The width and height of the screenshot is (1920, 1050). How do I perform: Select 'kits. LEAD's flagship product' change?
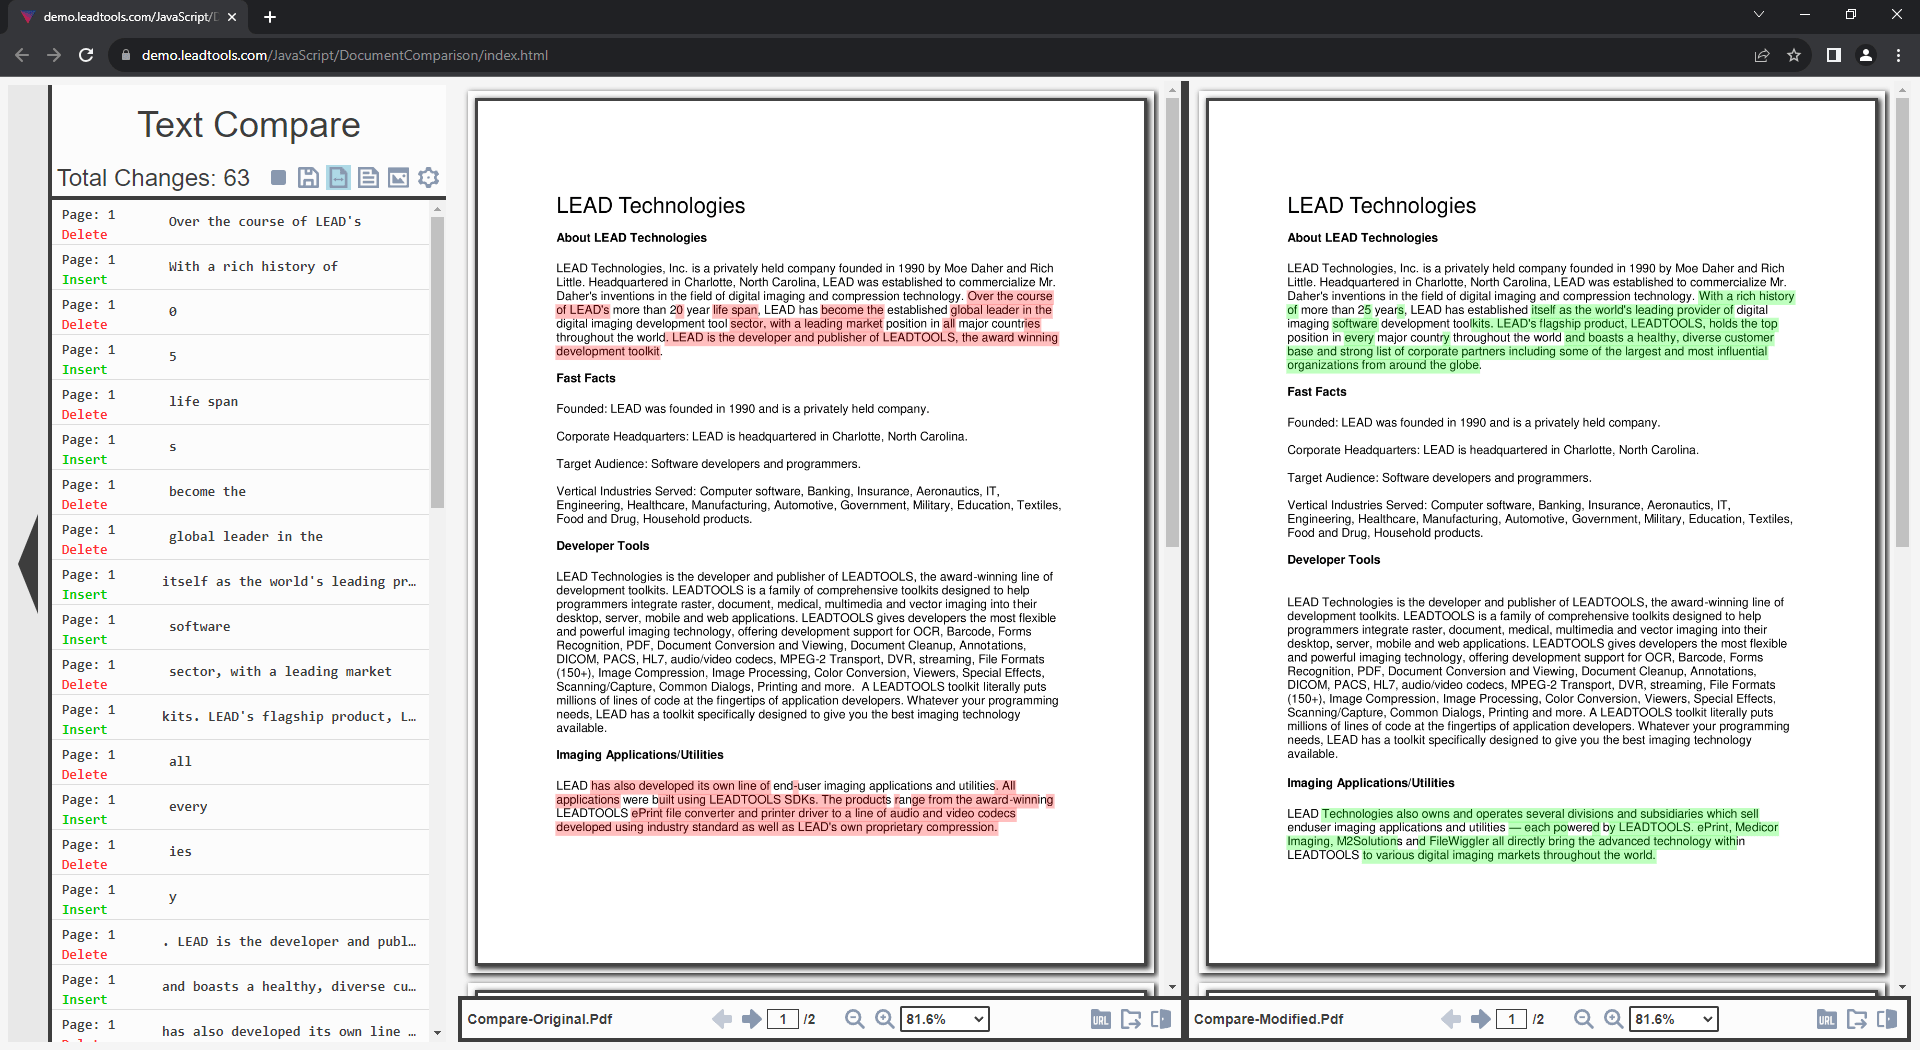(241, 717)
